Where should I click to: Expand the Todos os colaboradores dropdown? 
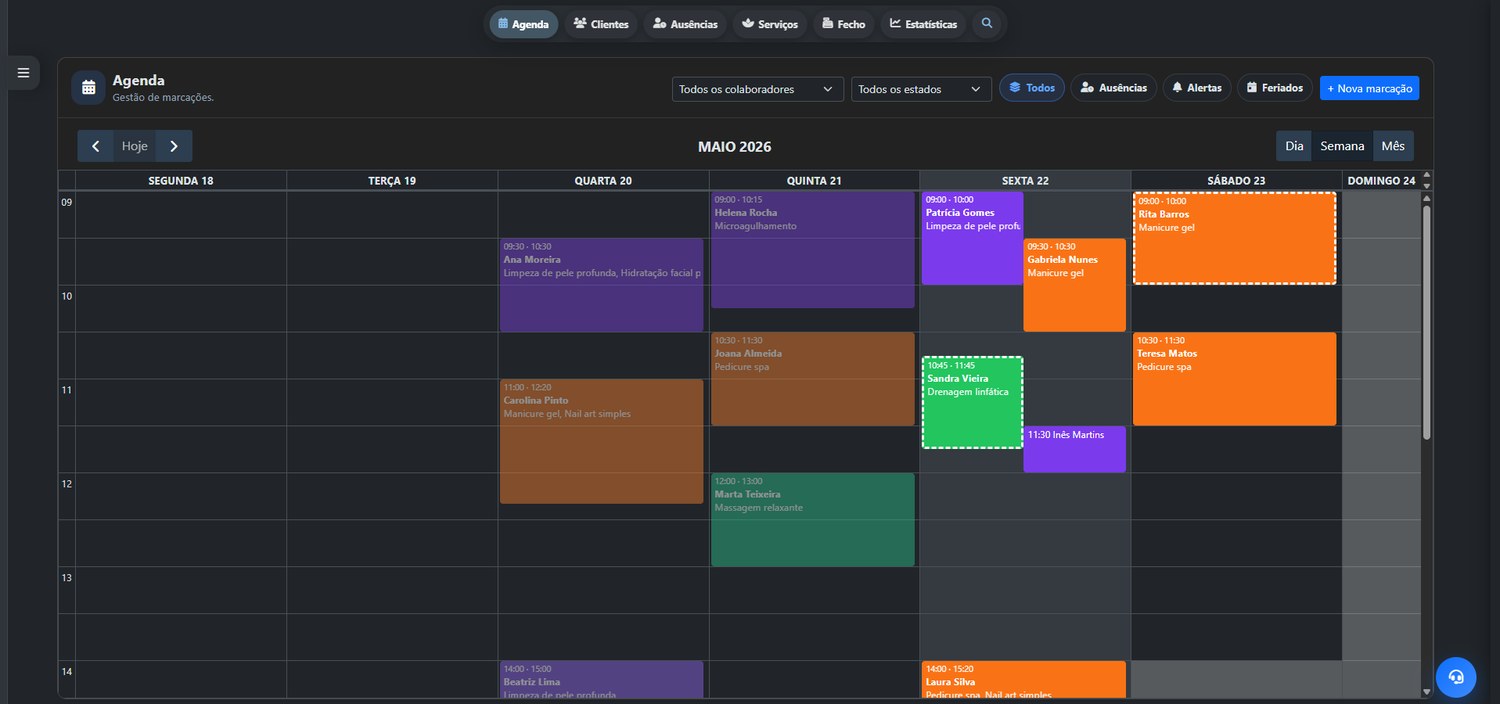click(x=757, y=89)
